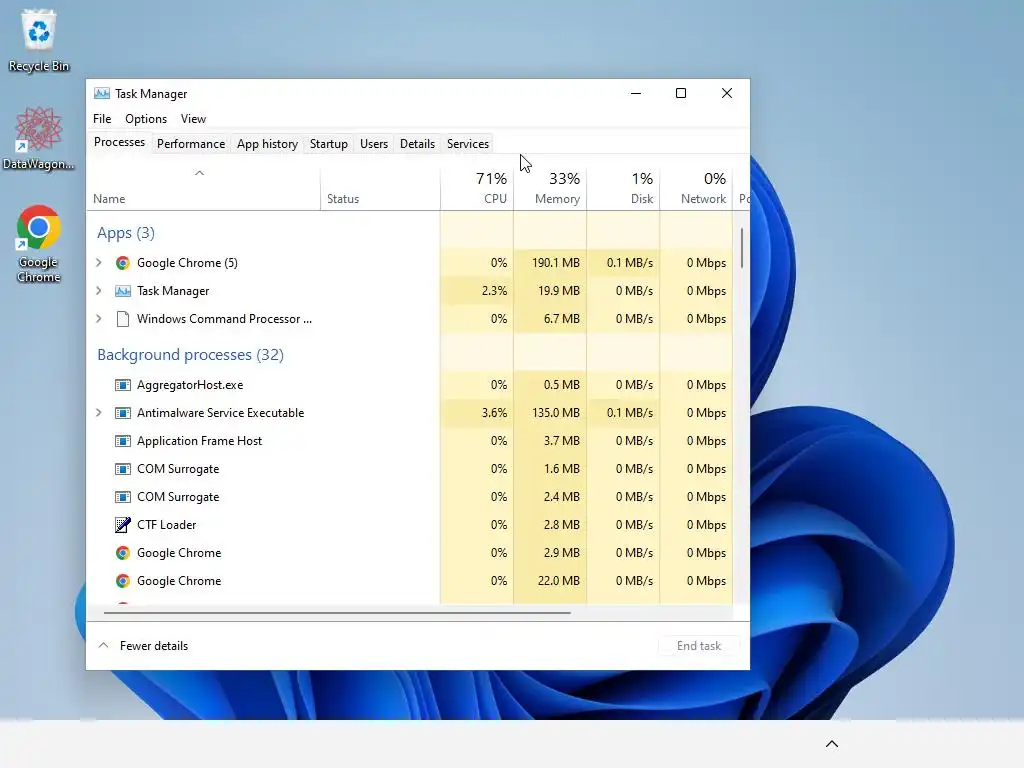Switch to the Performance tab

point(191,144)
